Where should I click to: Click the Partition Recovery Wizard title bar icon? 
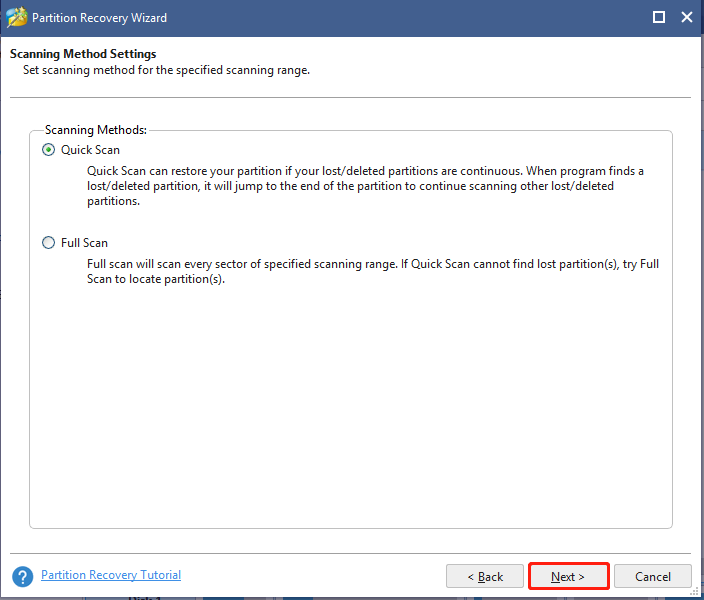coord(17,18)
